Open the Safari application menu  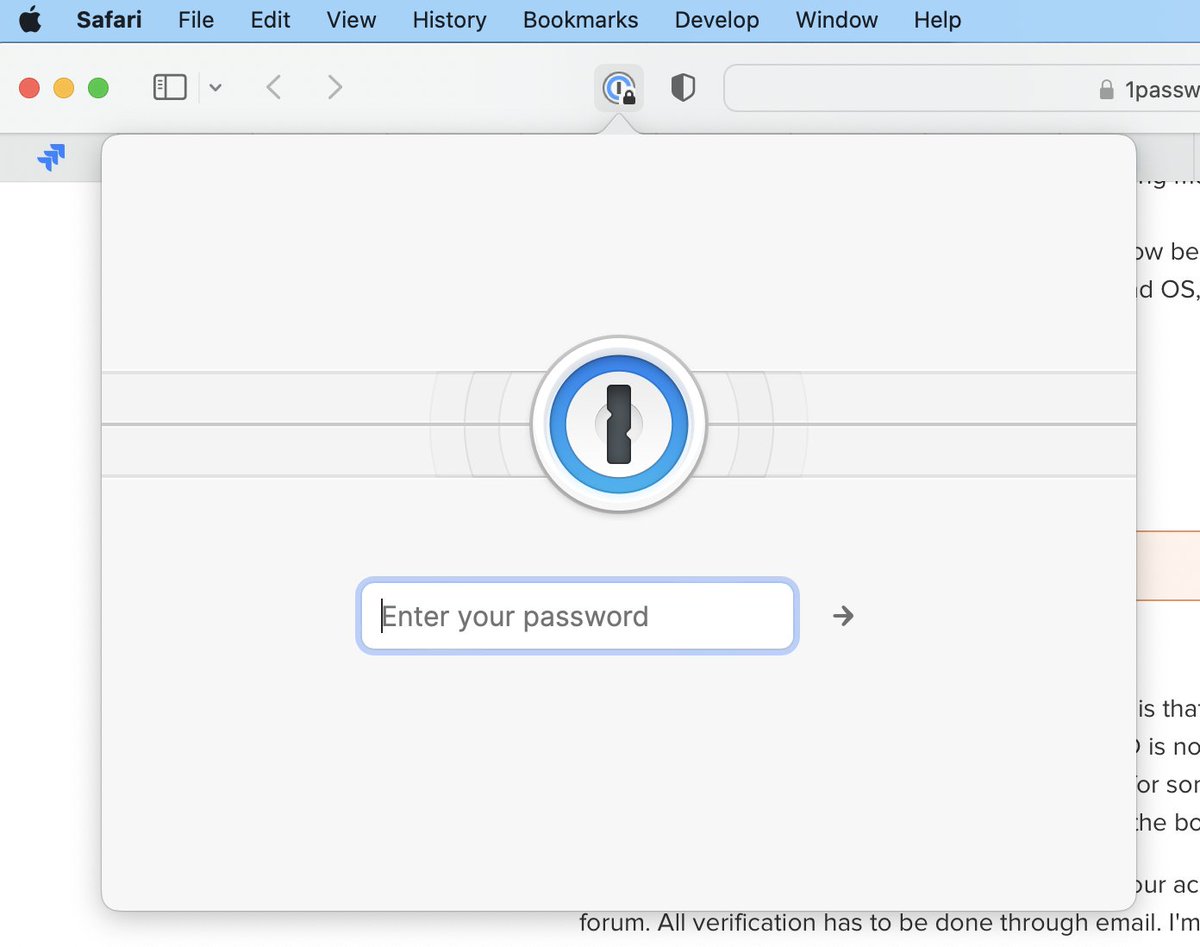(109, 20)
